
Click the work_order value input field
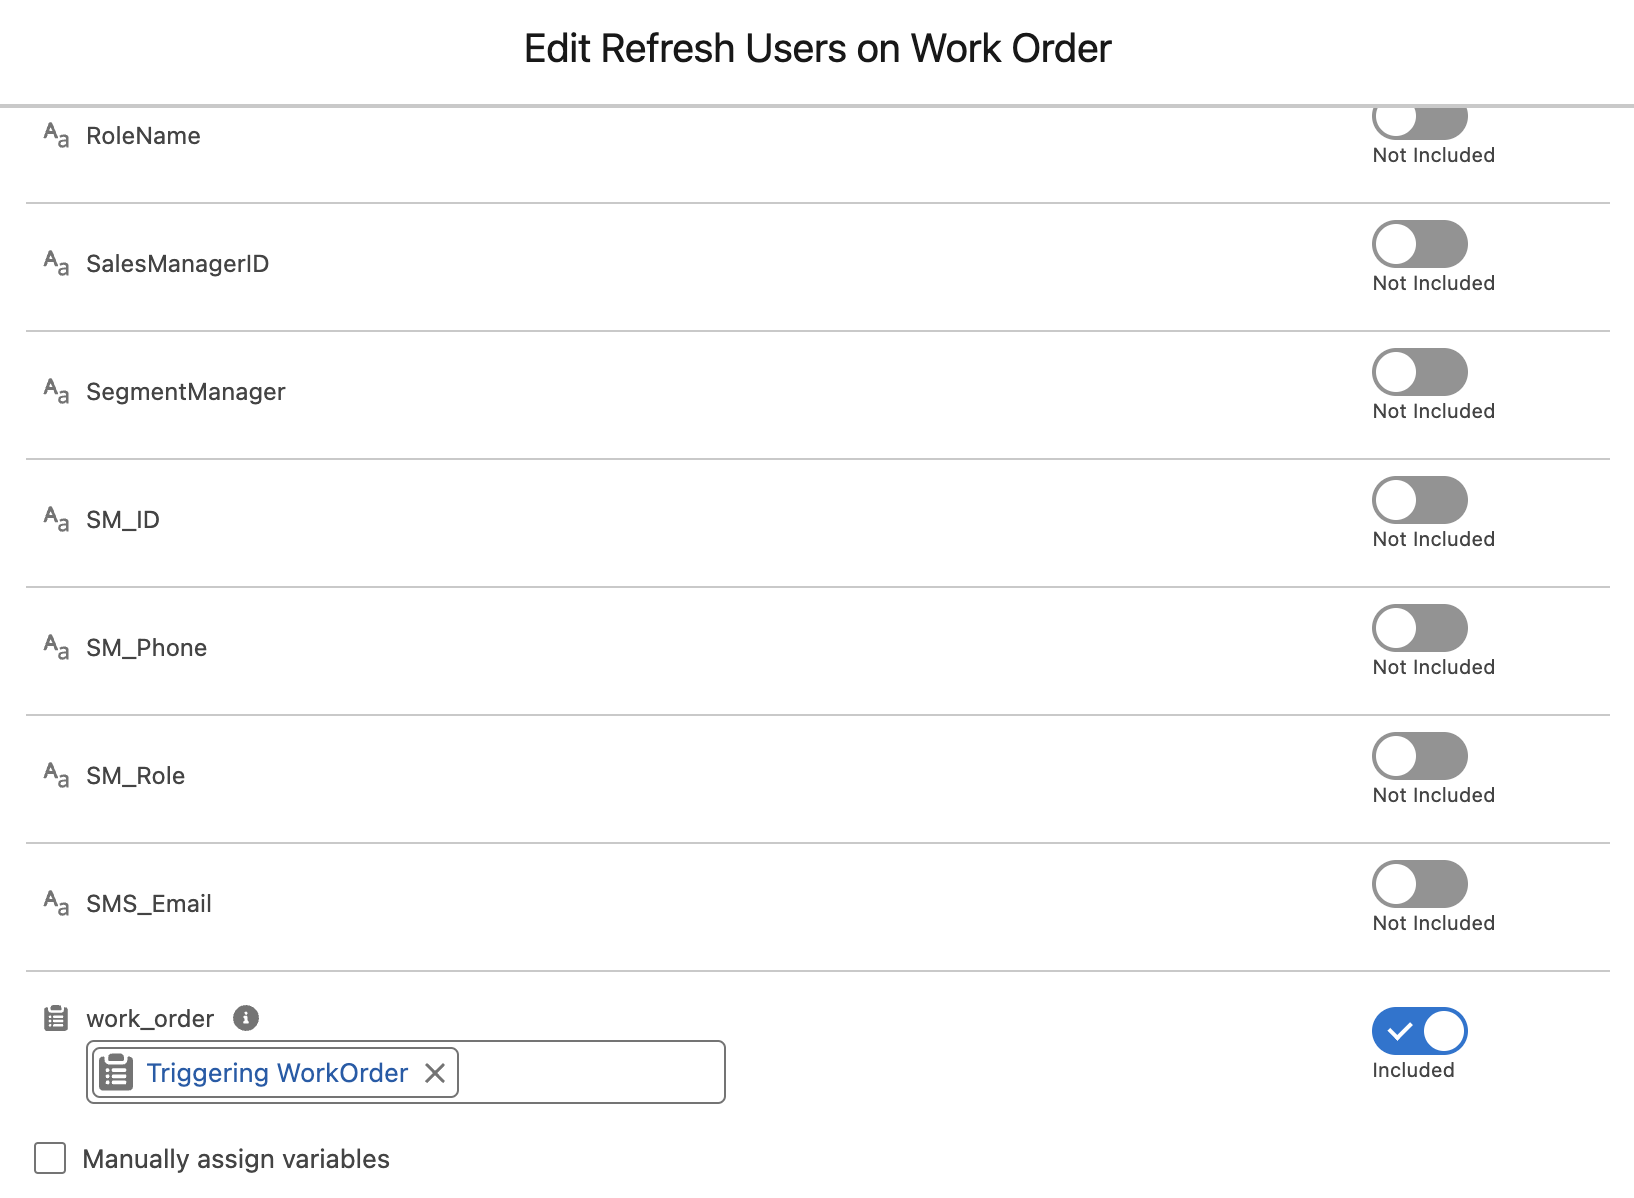click(x=590, y=1072)
